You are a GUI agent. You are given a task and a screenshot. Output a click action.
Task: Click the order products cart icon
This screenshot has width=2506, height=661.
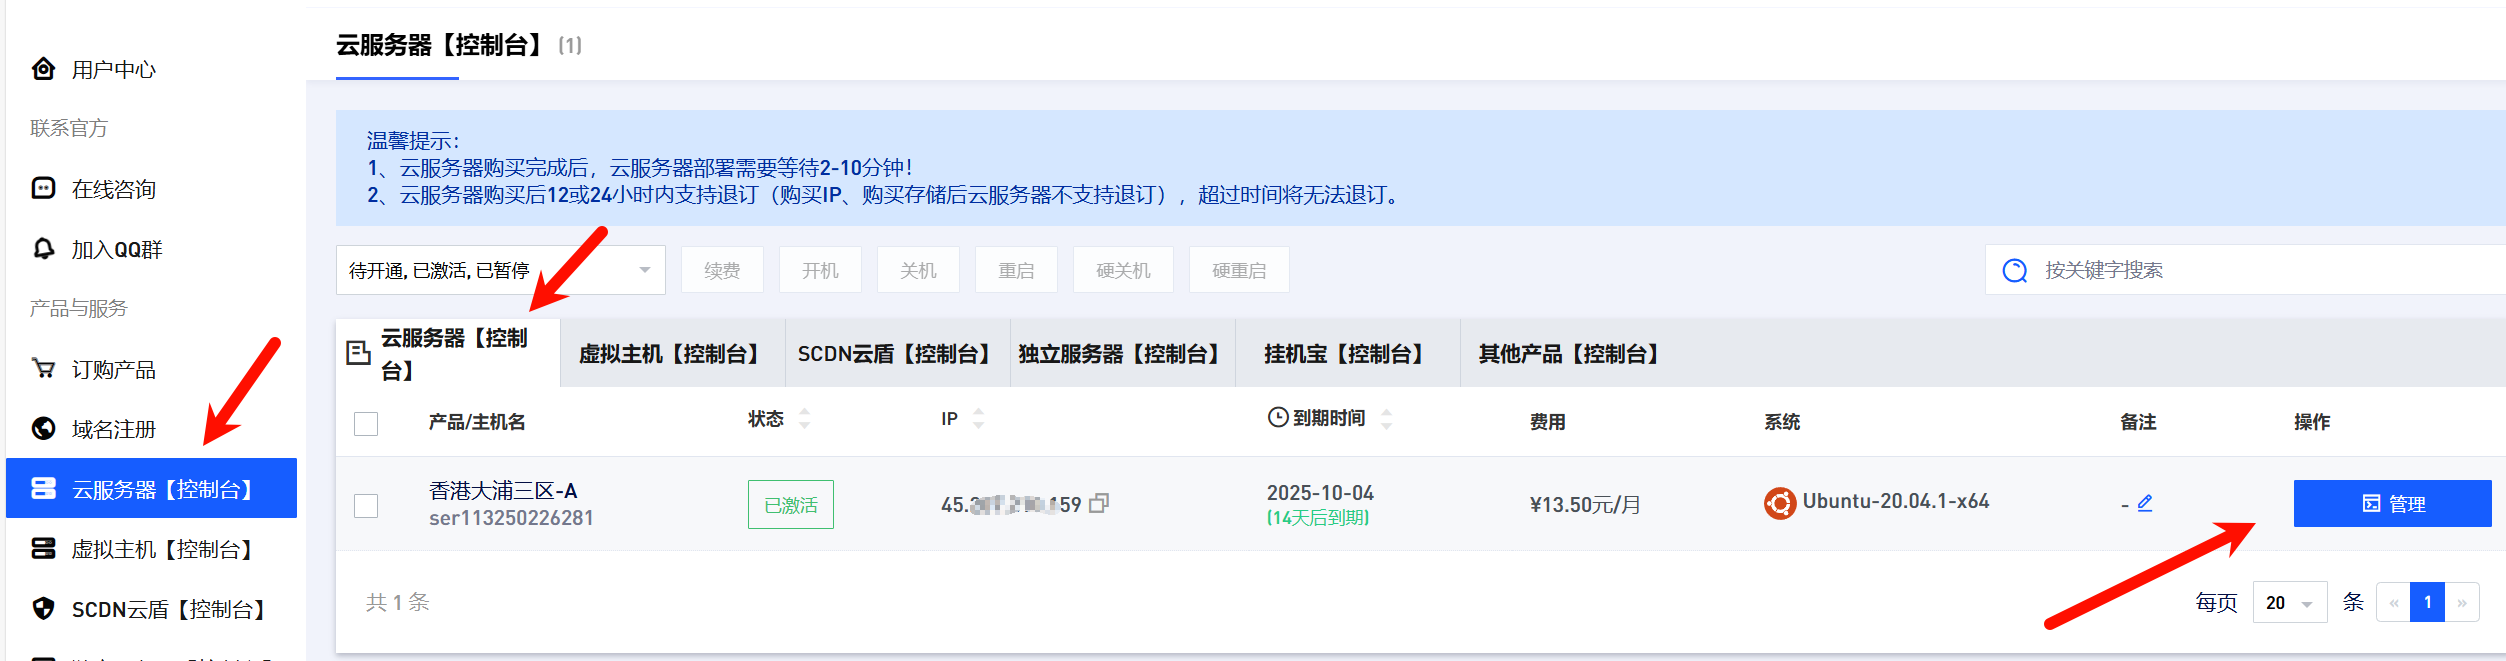(x=44, y=369)
